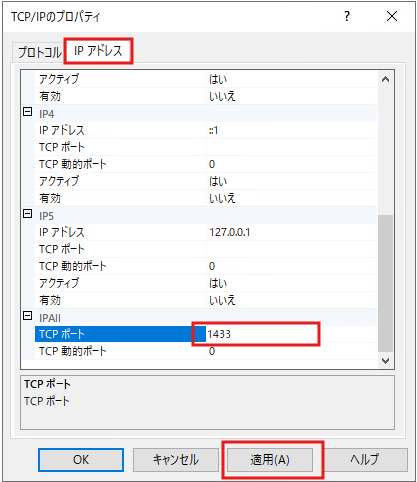The width and height of the screenshot is (417, 482).
Task: Click the IP4 group header label
Action: (47, 114)
